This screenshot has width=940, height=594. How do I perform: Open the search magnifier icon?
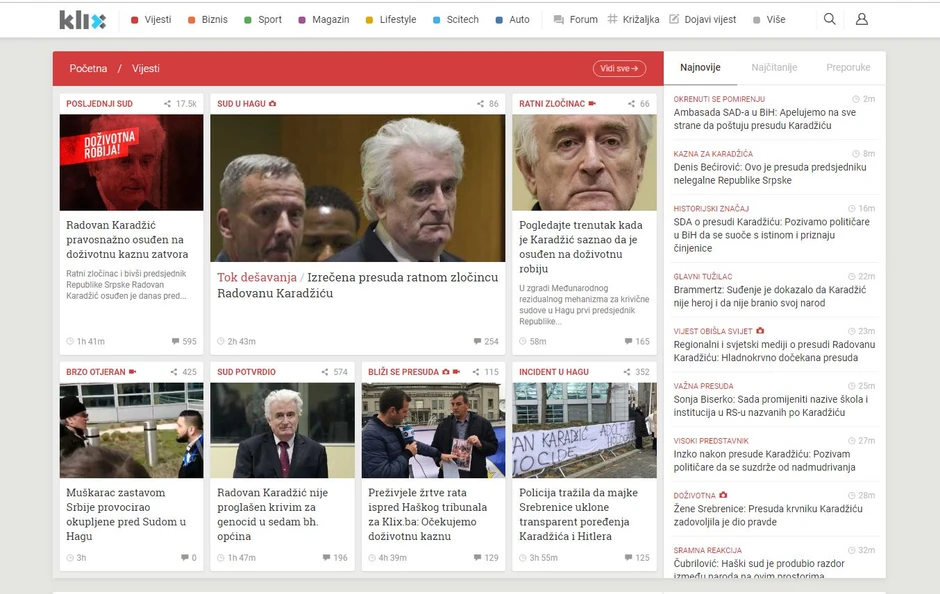click(830, 19)
